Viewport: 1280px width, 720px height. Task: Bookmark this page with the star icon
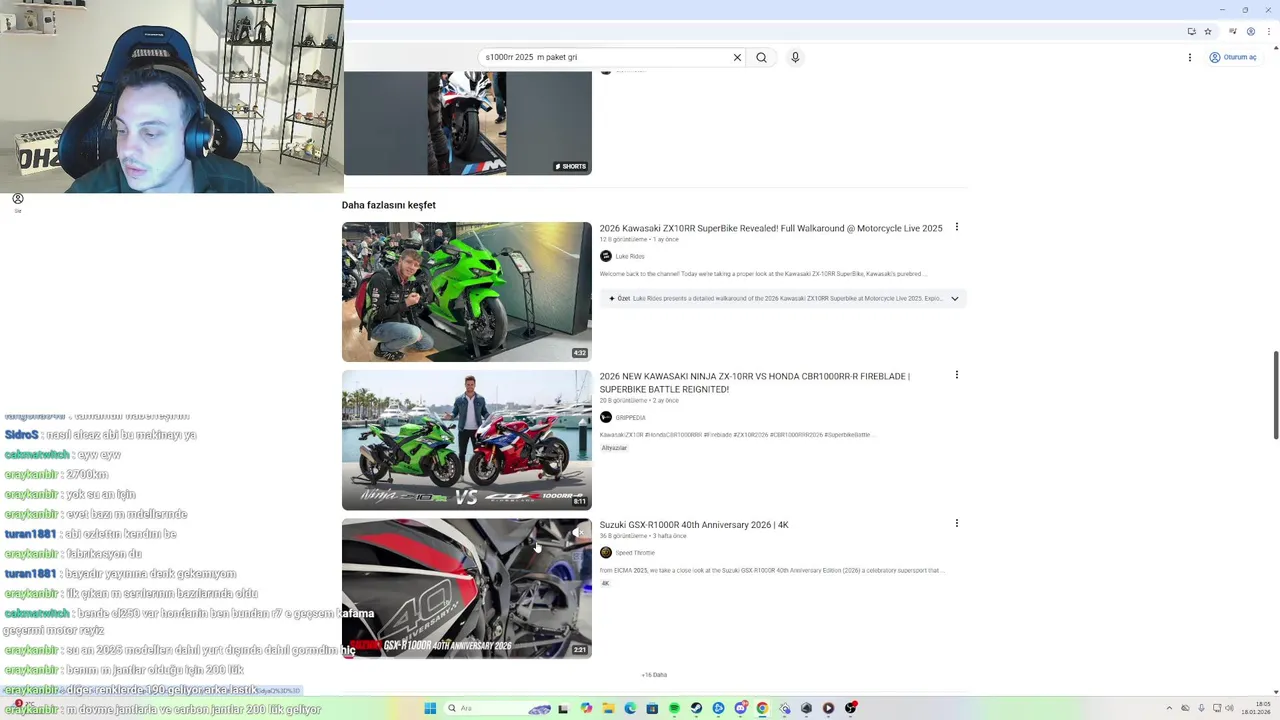(x=1206, y=31)
